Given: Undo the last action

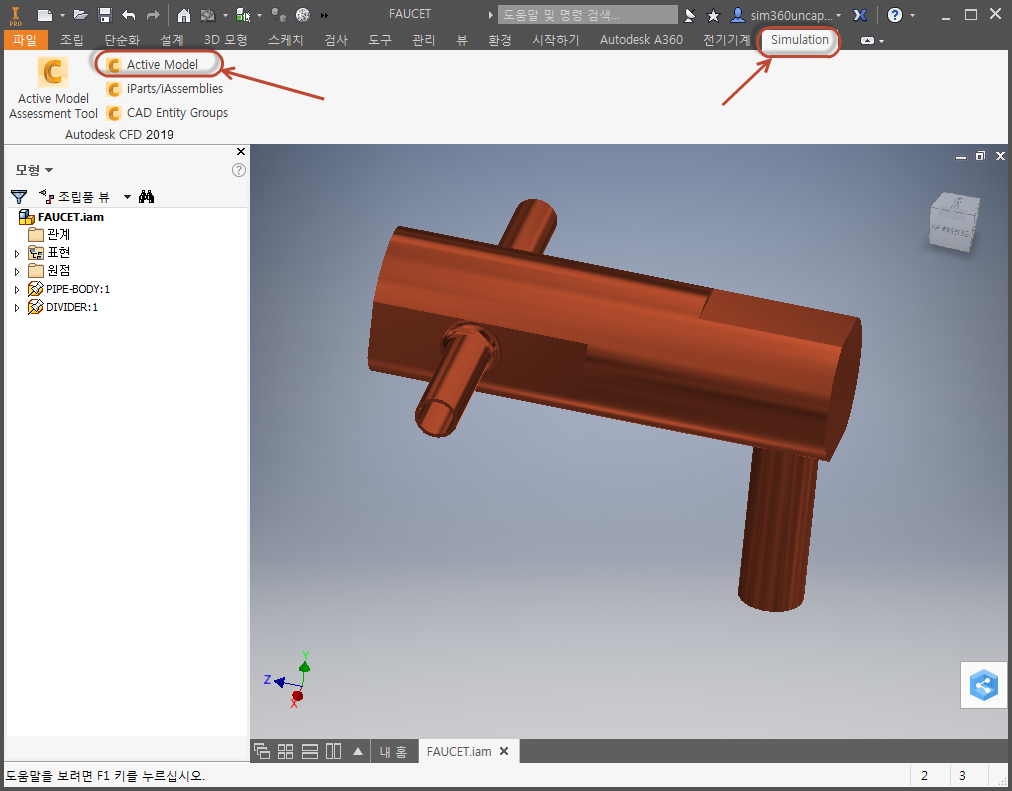Looking at the screenshot, I should coord(129,15).
